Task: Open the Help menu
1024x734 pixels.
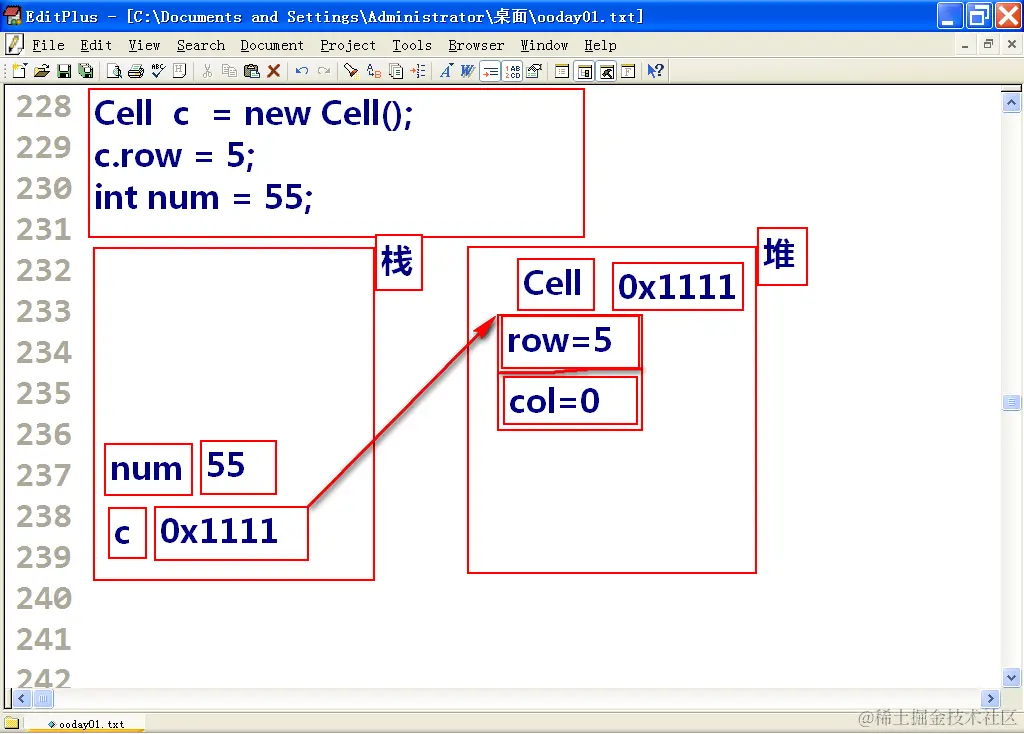Action: click(x=600, y=45)
